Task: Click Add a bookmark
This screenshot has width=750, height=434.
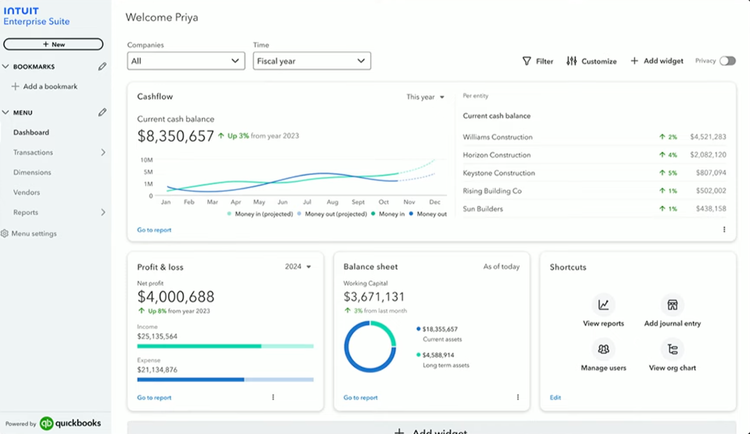Action: 44,87
